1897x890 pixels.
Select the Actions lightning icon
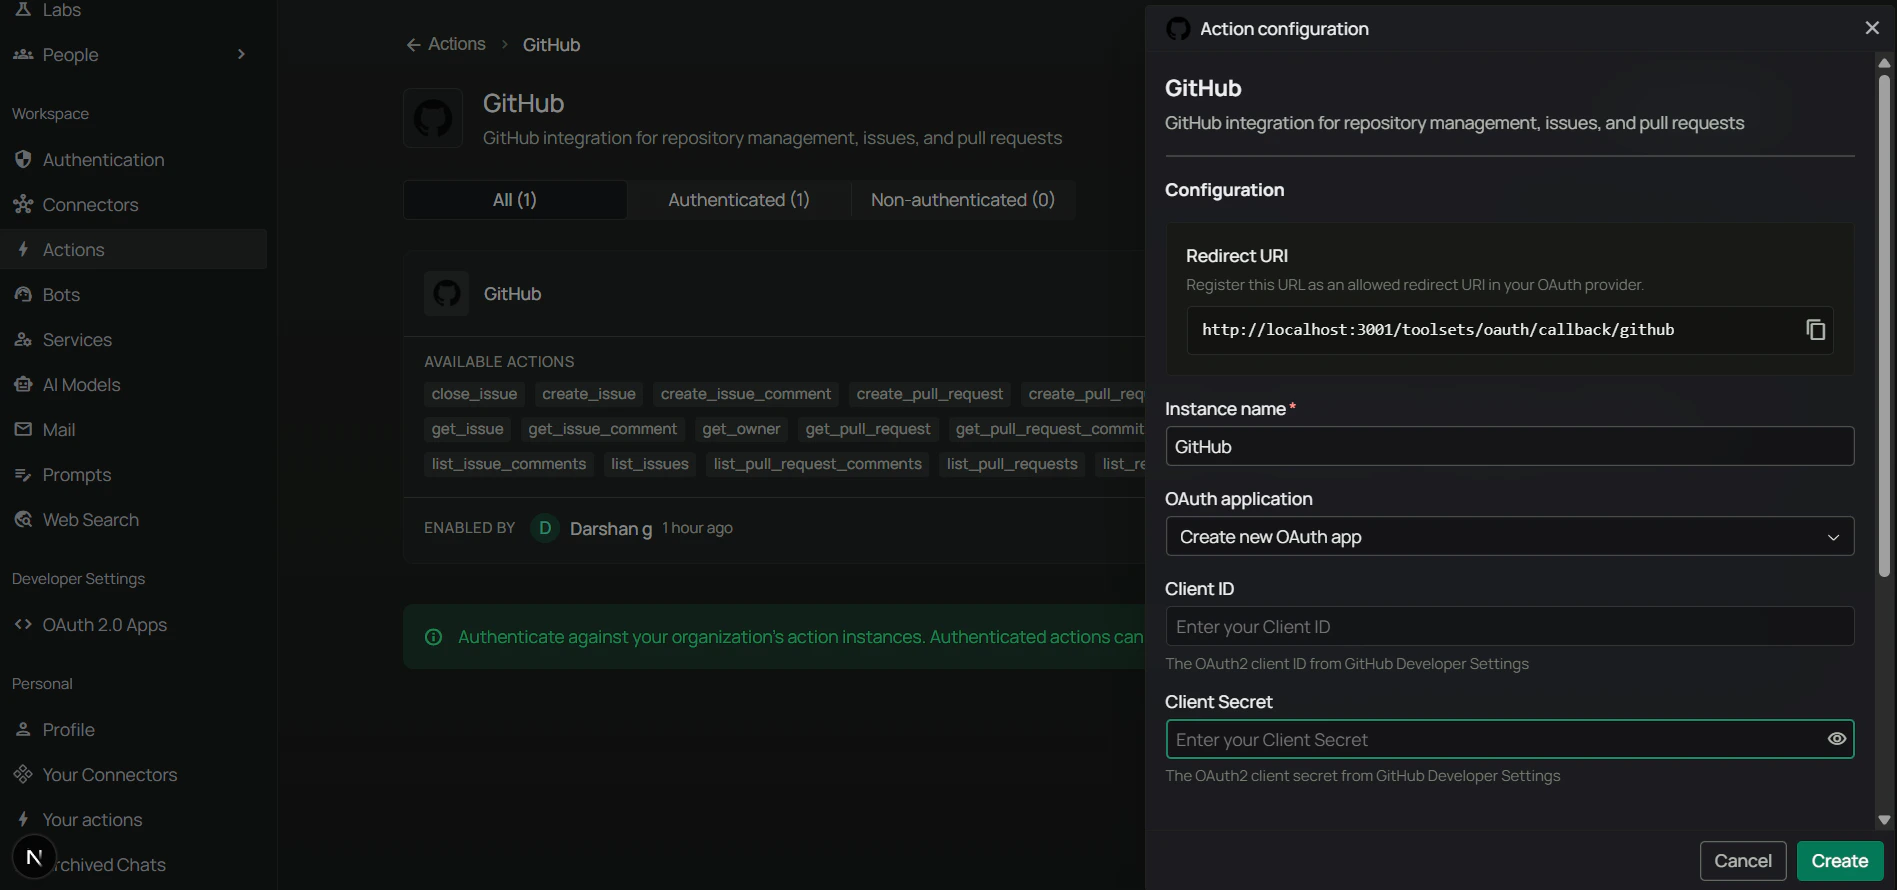click(x=23, y=249)
